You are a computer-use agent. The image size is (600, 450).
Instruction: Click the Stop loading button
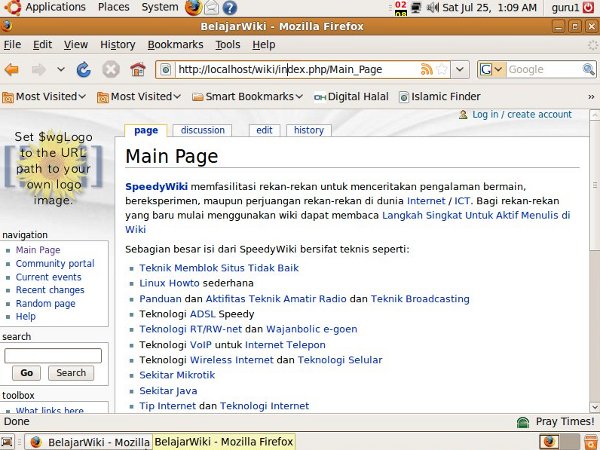tap(111, 70)
